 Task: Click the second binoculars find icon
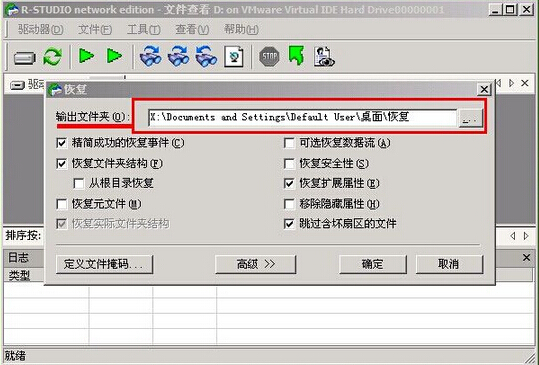178,56
